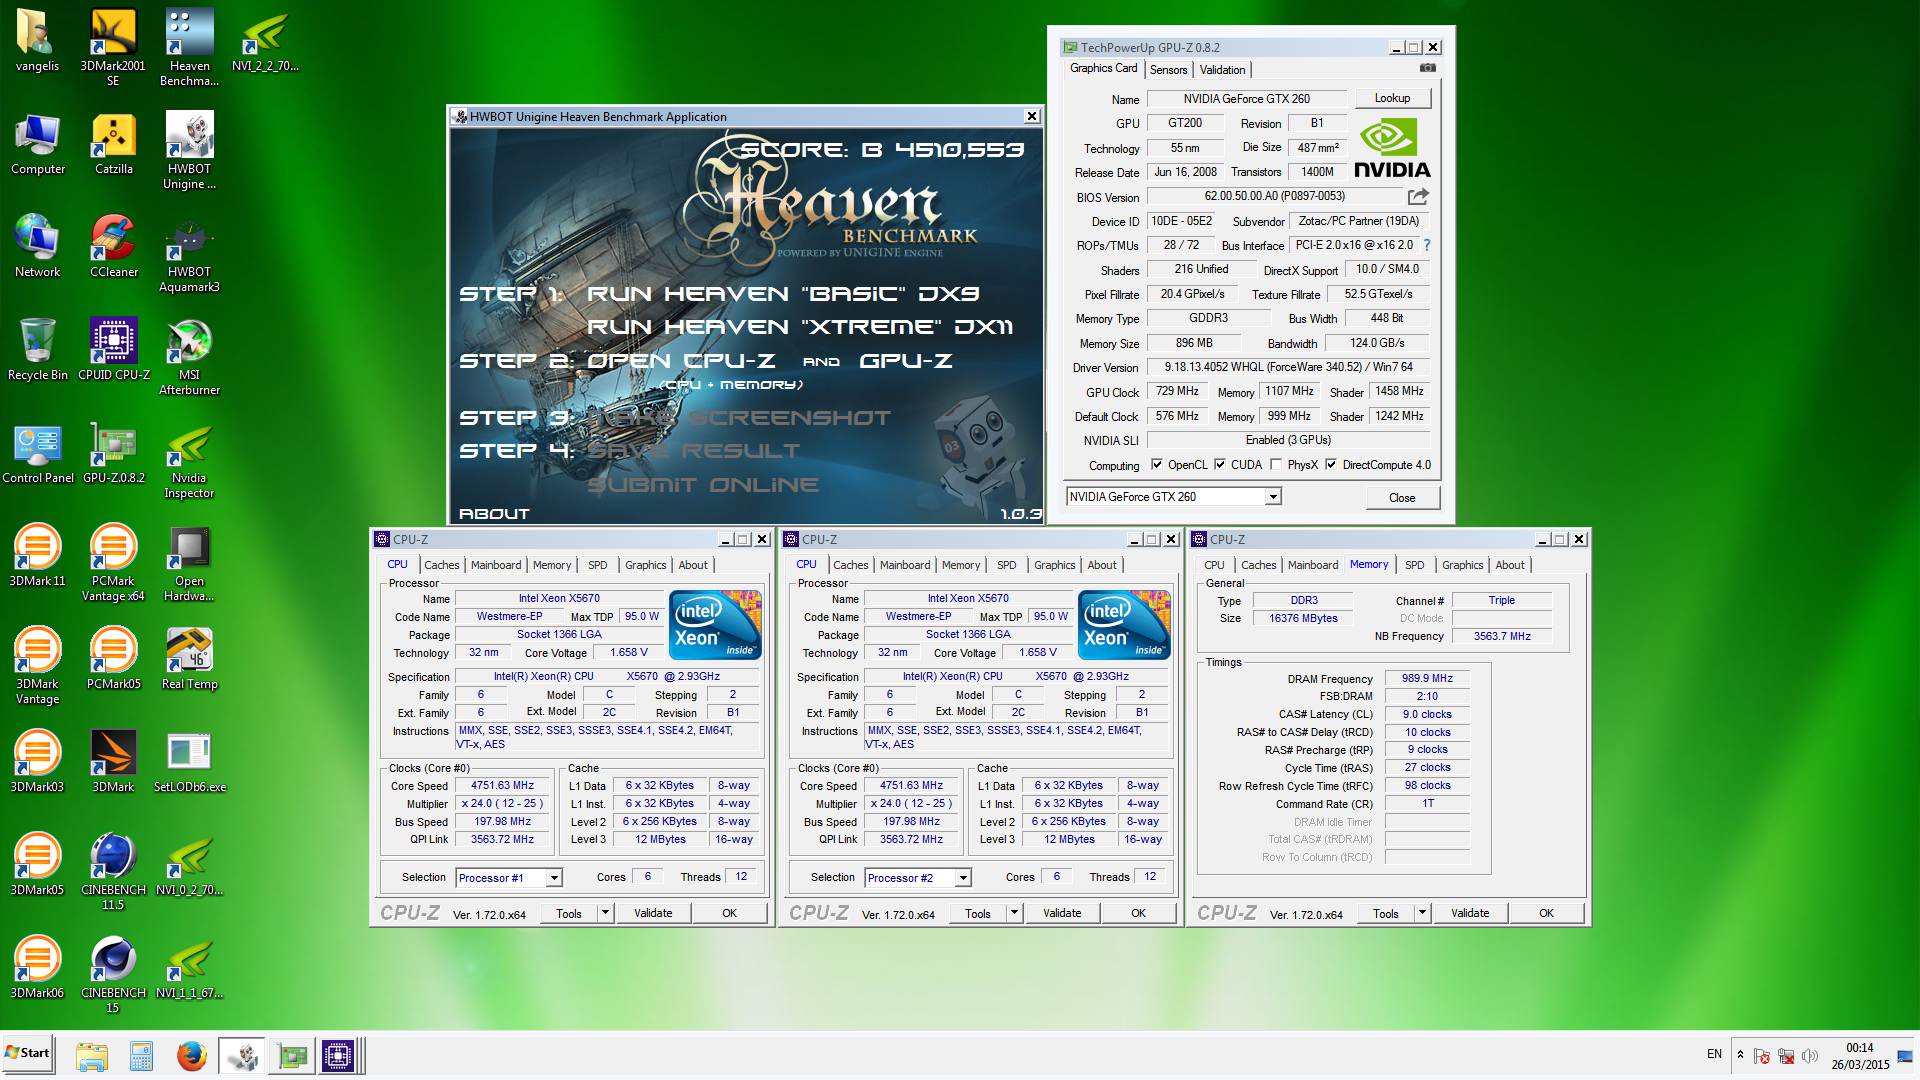Open Memory tab in Processor #2 CPU-Z
The width and height of the screenshot is (1920, 1080).
coord(961,565)
